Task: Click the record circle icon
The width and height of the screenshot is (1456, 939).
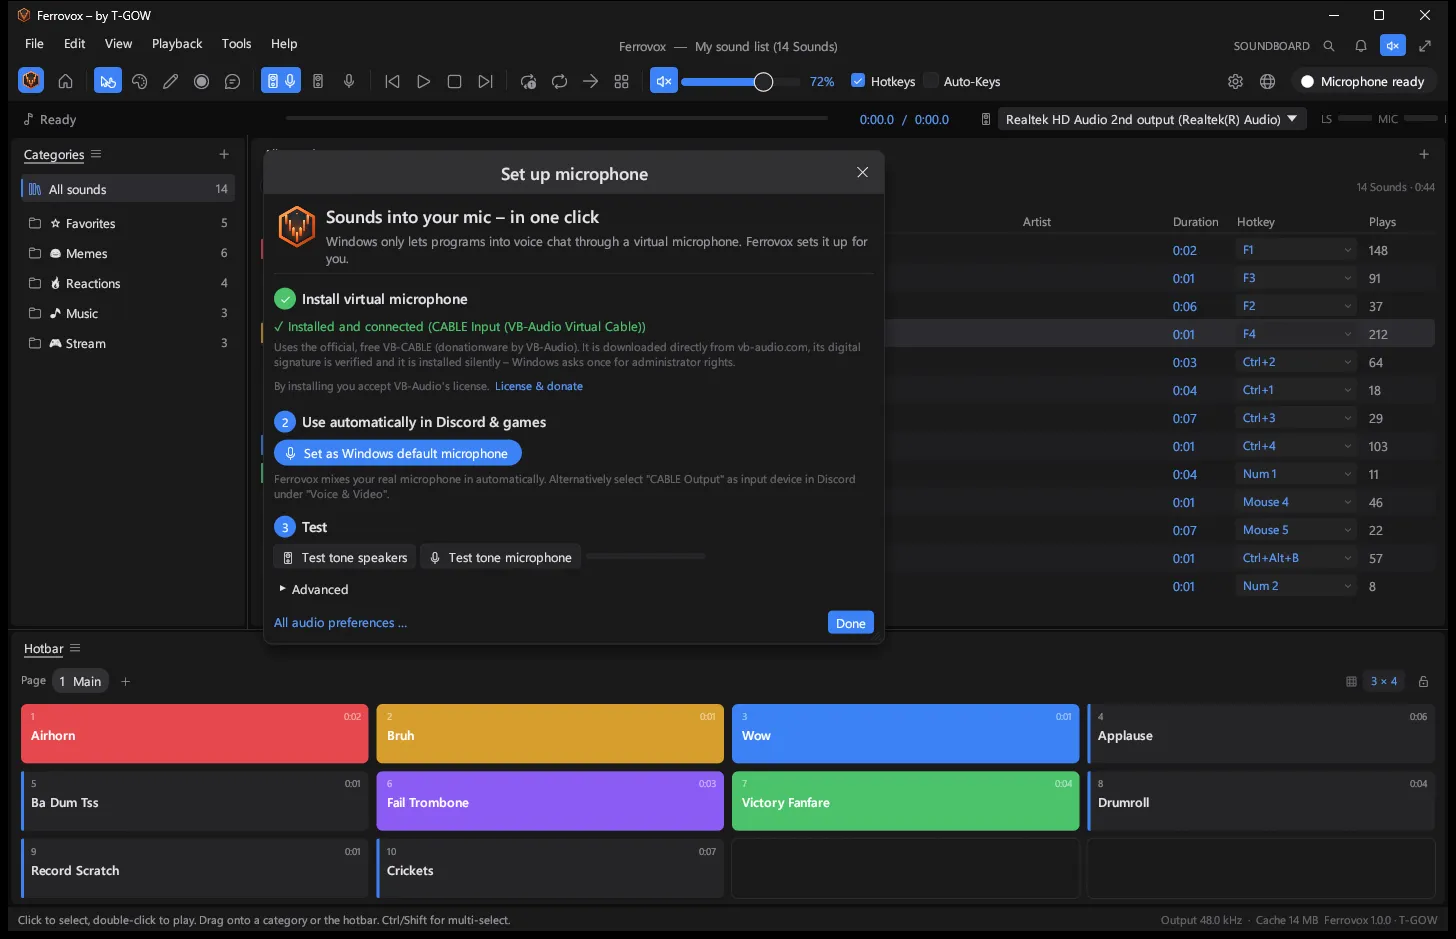Action: 201,82
